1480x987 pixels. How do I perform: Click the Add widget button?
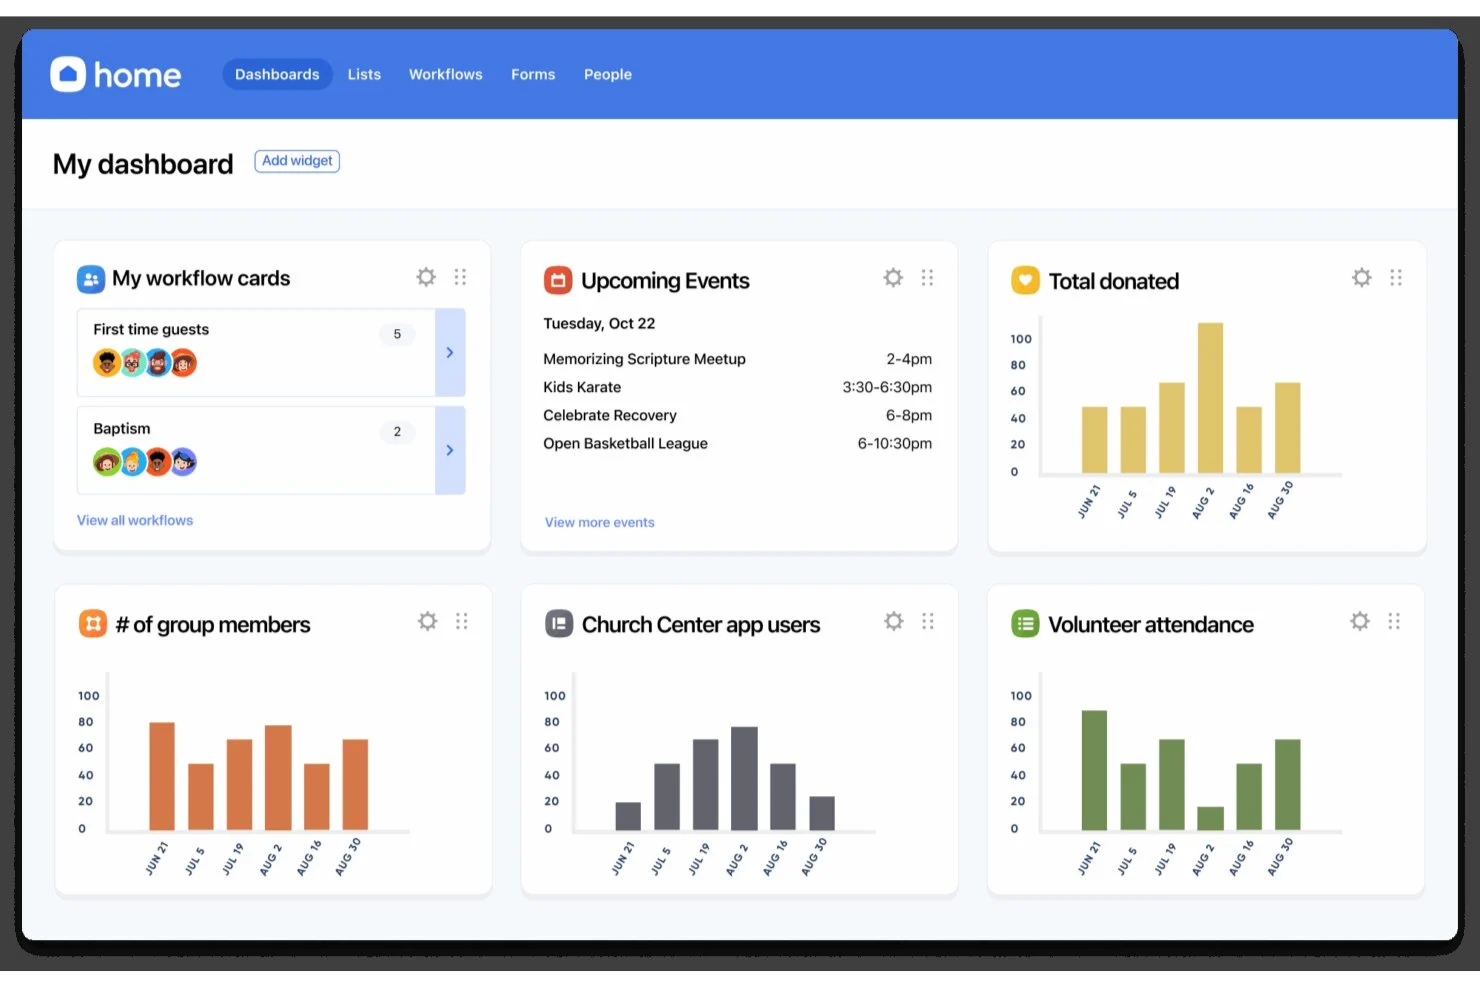click(x=297, y=161)
